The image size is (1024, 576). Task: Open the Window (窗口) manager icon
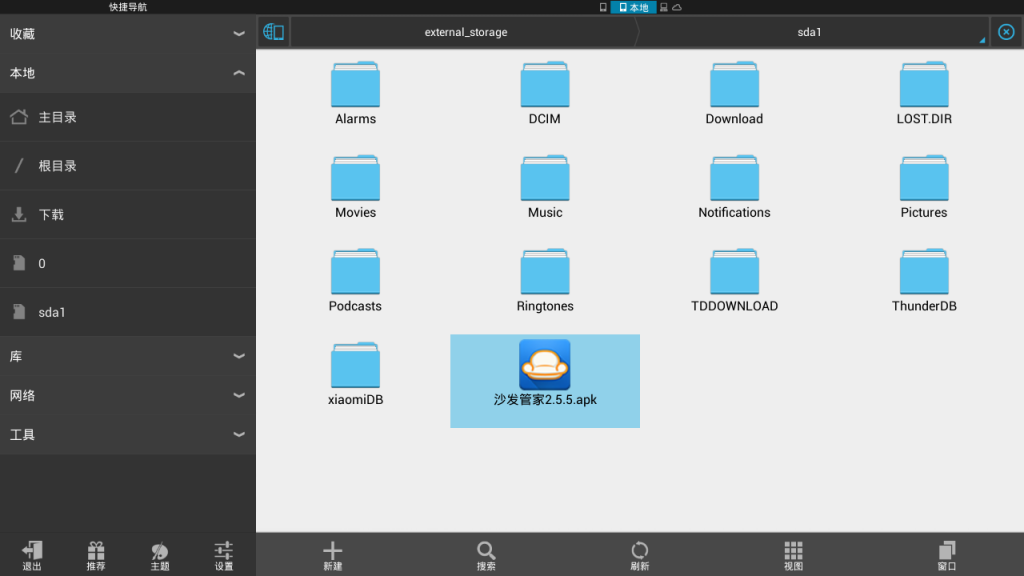[947, 555]
